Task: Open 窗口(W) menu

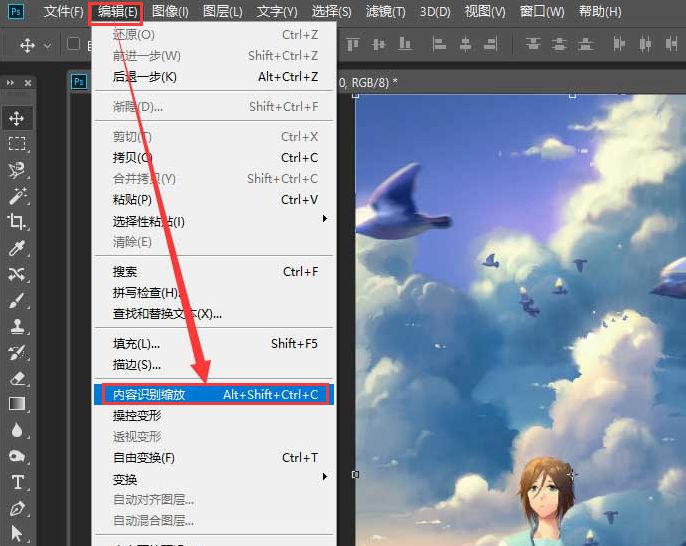Action: point(542,12)
